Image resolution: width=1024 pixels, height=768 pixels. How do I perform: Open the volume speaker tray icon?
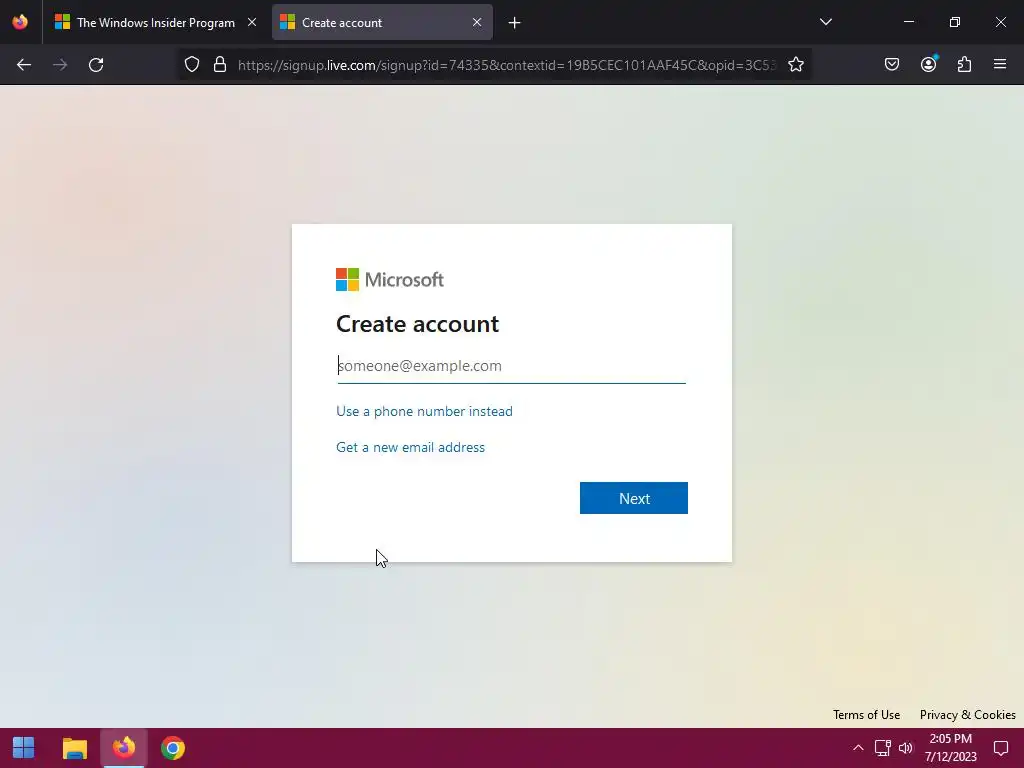tap(906, 748)
